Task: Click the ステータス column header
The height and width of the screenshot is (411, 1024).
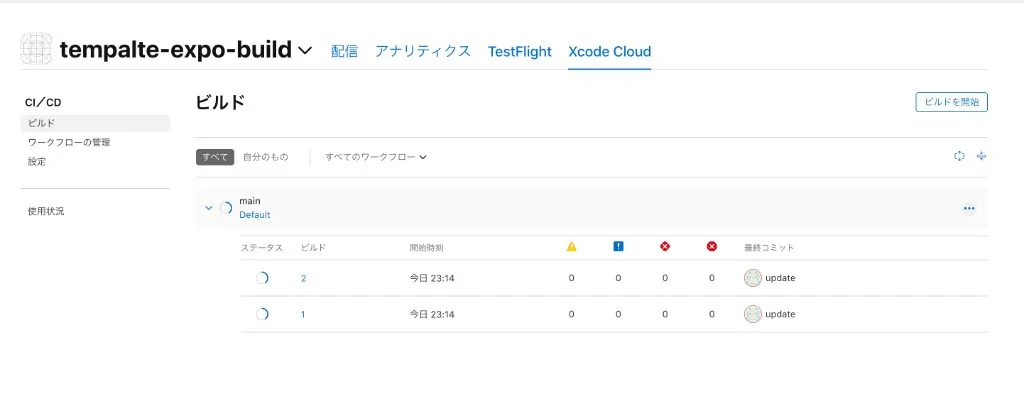Action: [x=262, y=248]
